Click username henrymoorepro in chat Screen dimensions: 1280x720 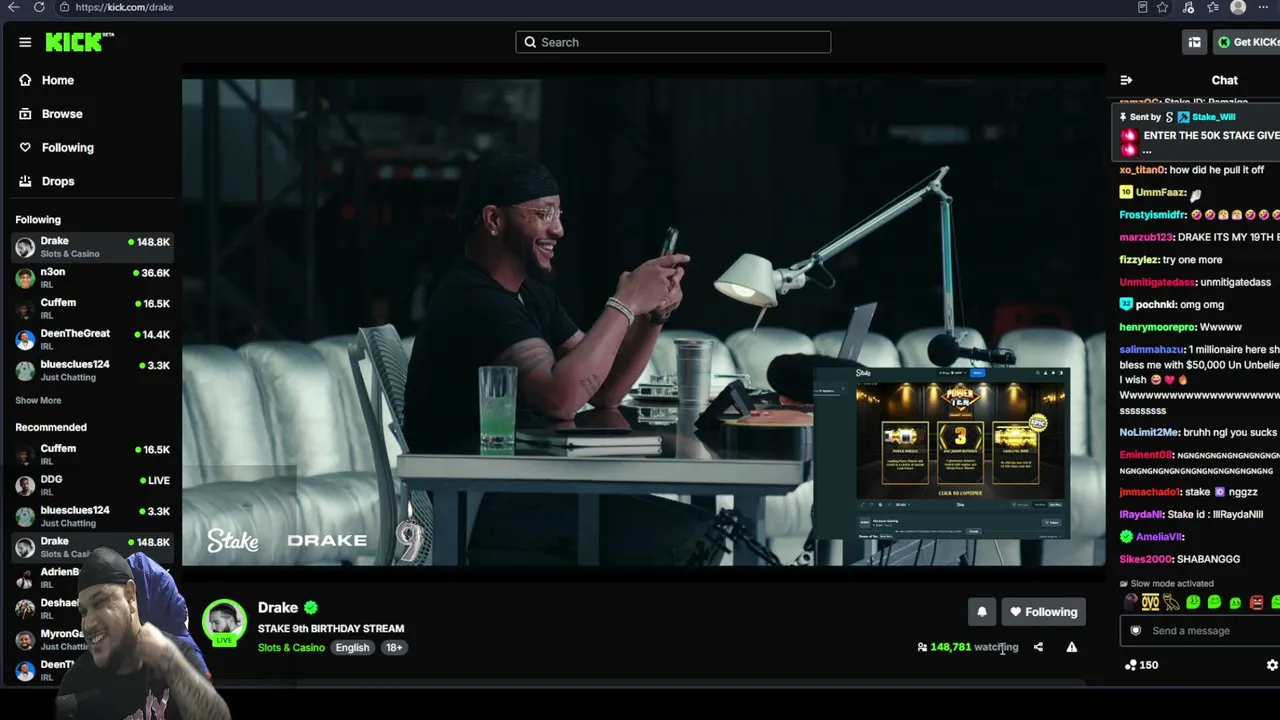point(1157,327)
